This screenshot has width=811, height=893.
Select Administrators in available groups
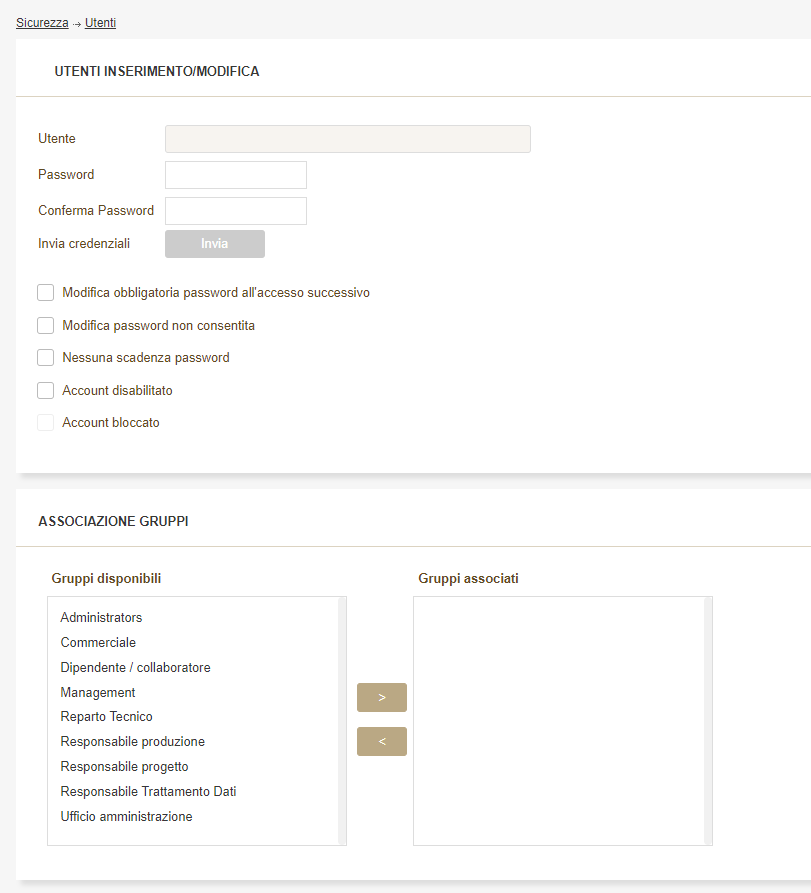tap(101, 618)
